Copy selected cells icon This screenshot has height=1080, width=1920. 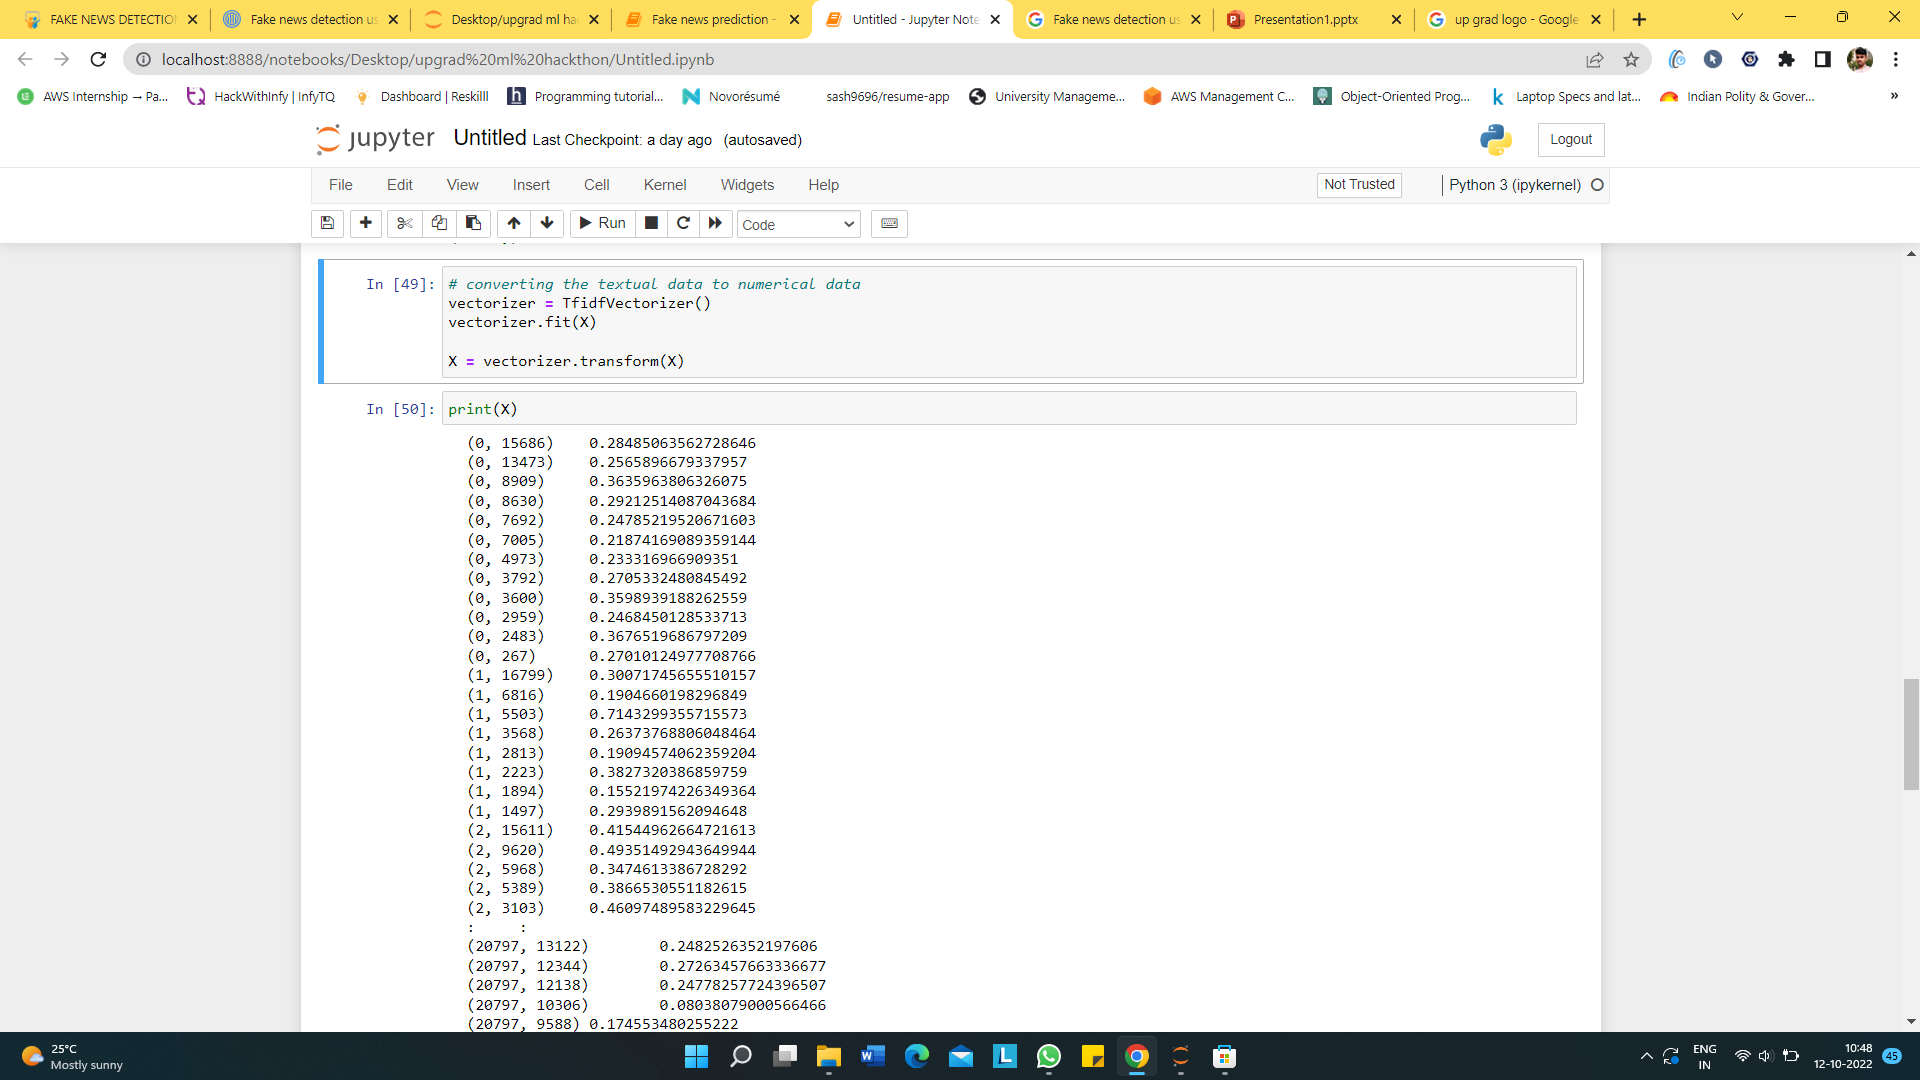point(439,223)
